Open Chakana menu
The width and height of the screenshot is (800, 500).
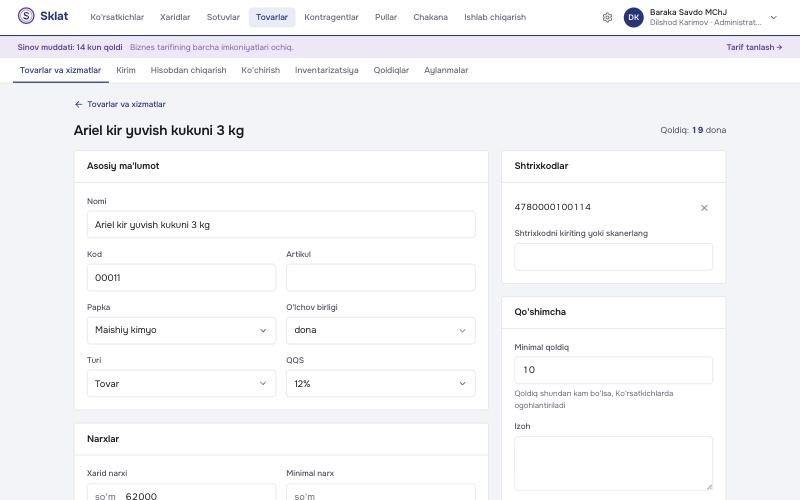[431, 17]
